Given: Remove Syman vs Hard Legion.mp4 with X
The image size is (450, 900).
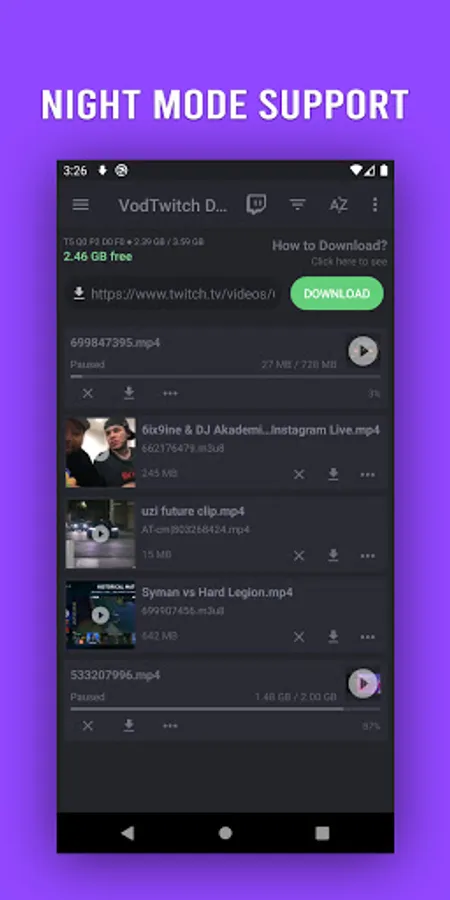Looking at the screenshot, I should 299,637.
